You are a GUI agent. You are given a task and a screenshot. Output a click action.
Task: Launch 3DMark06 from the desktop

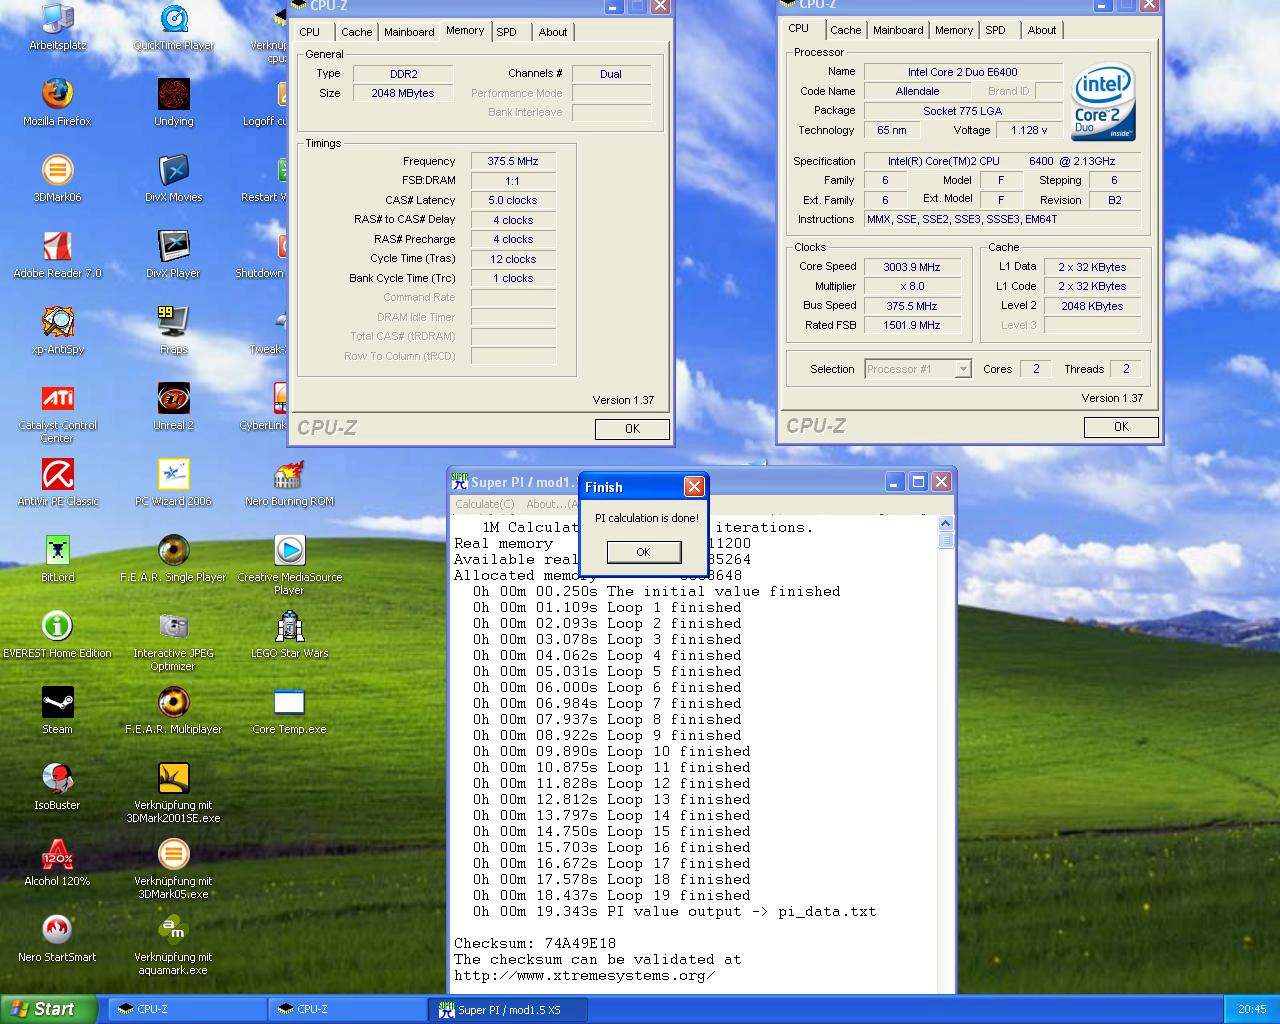tap(57, 171)
